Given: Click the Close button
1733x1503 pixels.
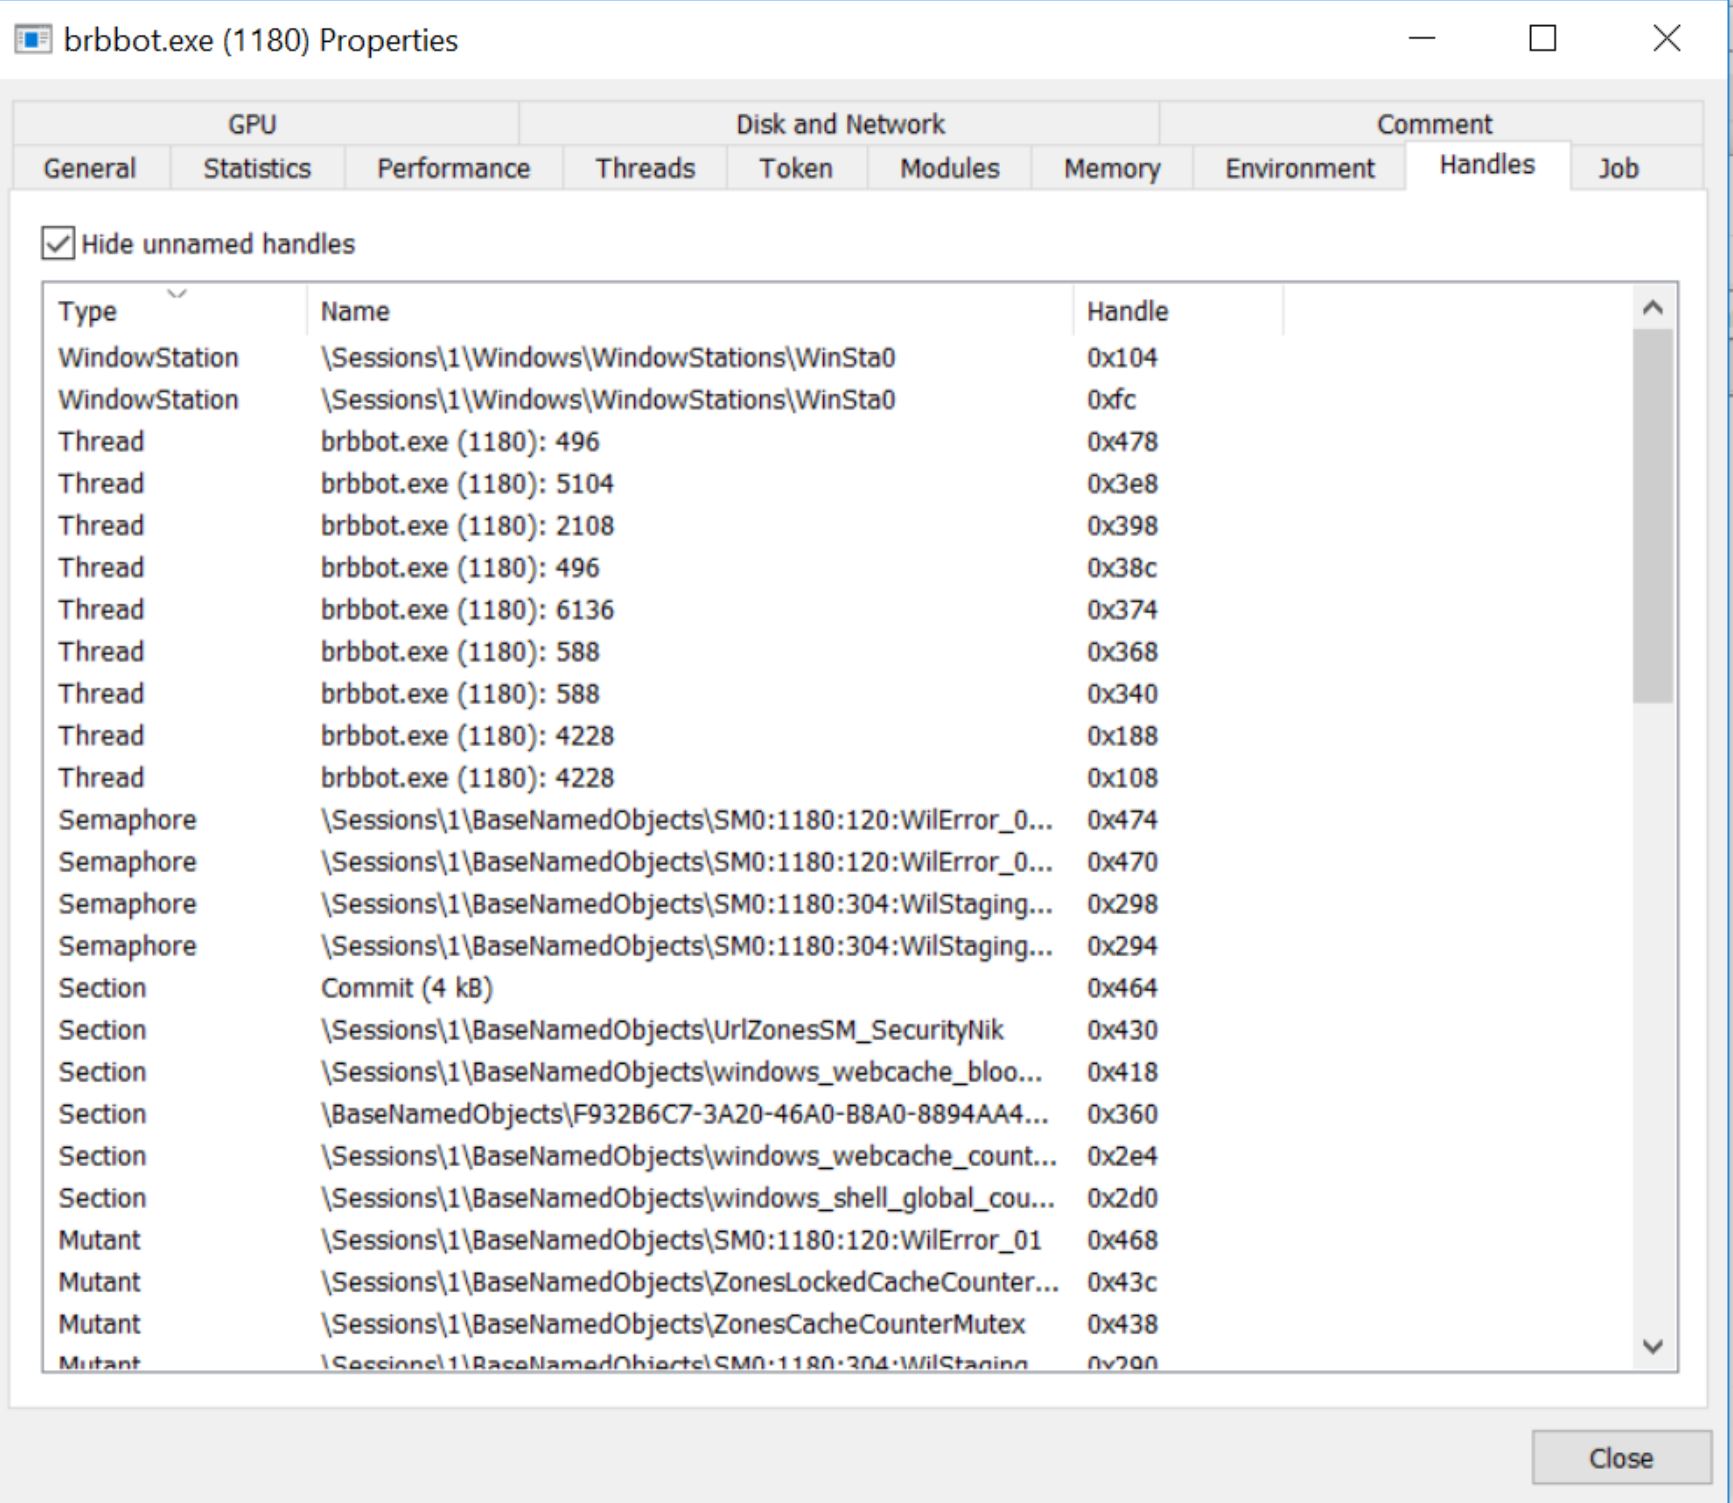Looking at the screenshot, I should [x=1620, y=1457].
